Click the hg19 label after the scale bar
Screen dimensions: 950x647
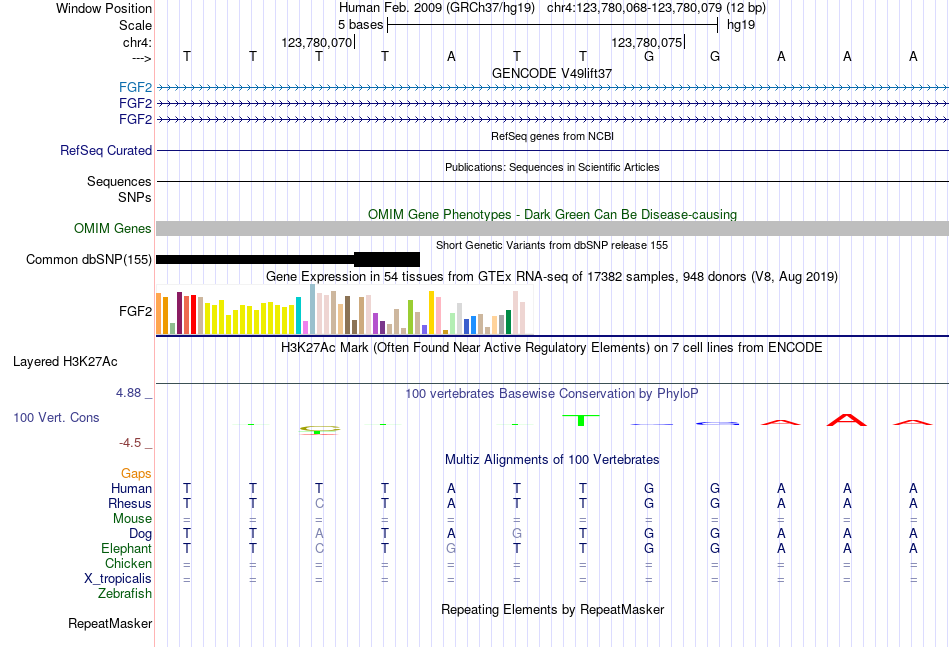click(x=741, y=25)
